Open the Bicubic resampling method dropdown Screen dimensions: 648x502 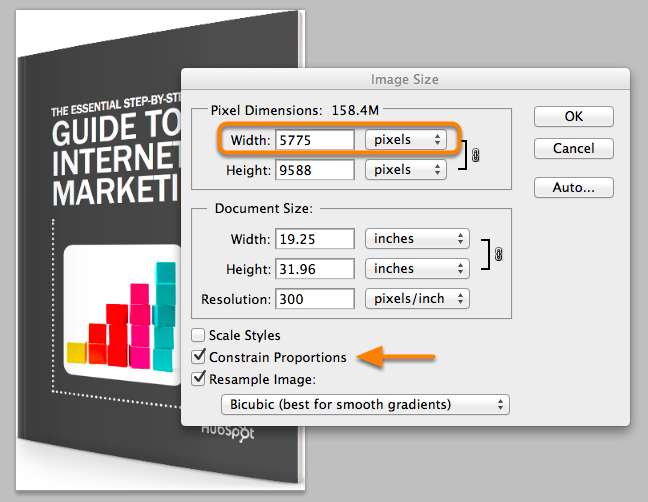364,405
